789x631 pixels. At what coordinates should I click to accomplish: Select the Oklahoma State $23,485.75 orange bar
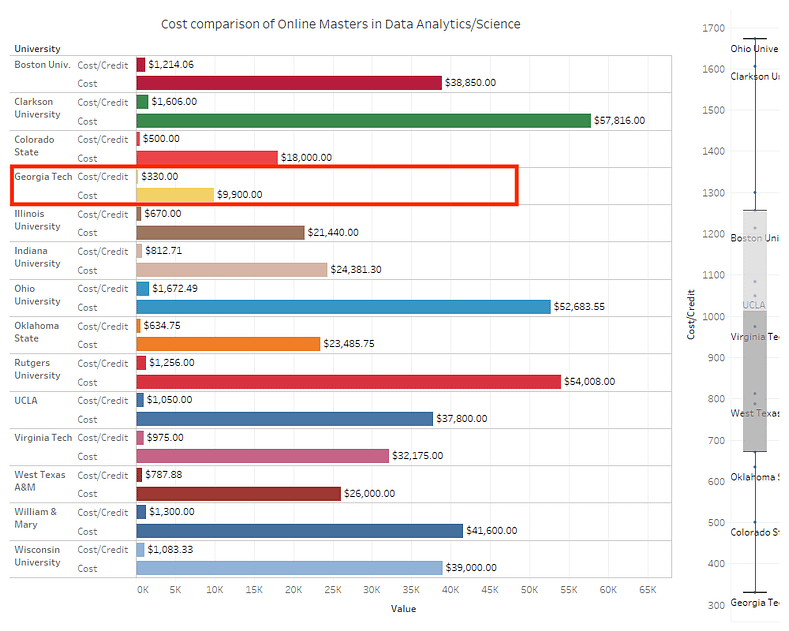228,344
